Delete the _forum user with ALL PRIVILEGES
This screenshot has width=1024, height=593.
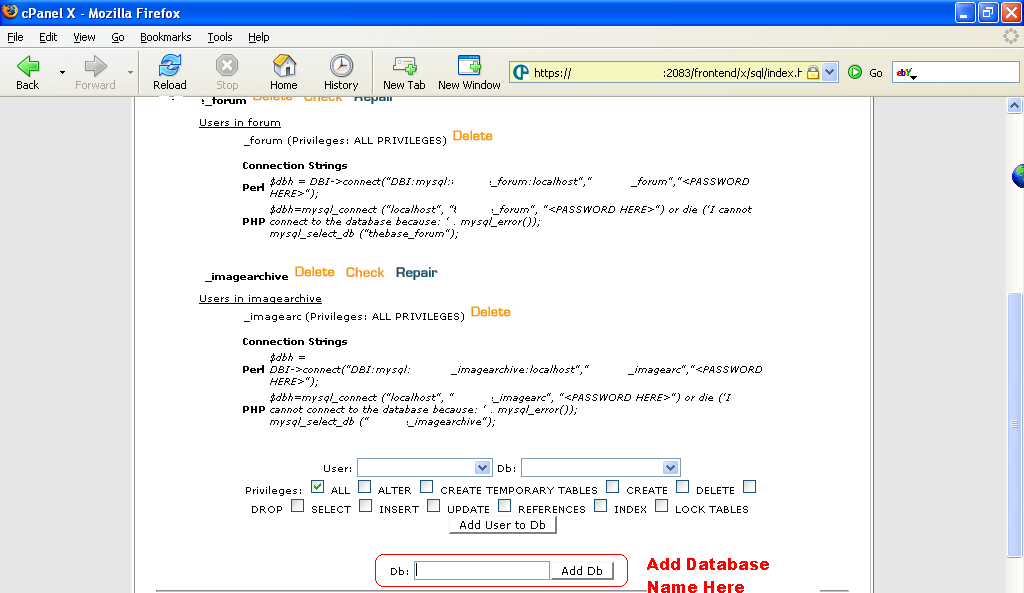coord(472,136)
